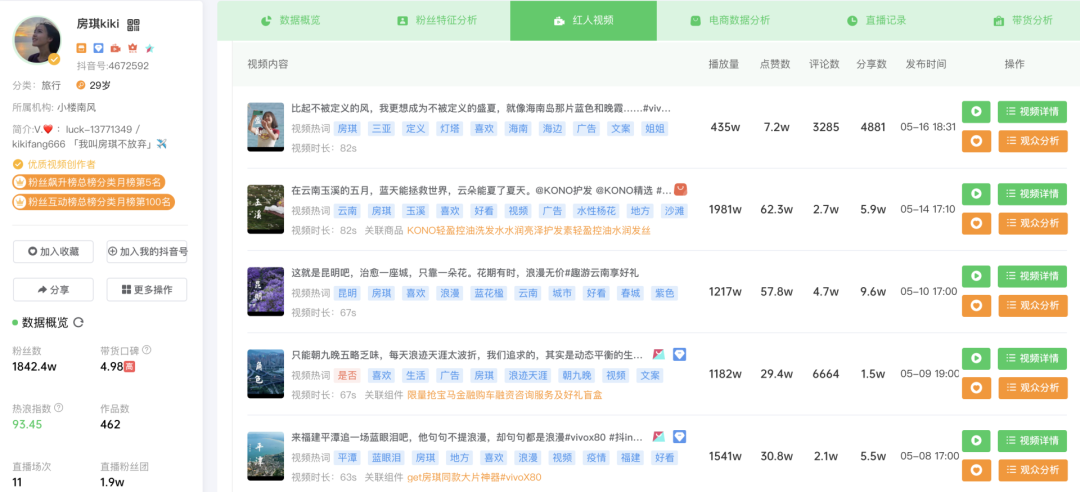The image size is (1080, 492).
Task: Click the verified badge on the profile avatar
Action: pos(54,59)
